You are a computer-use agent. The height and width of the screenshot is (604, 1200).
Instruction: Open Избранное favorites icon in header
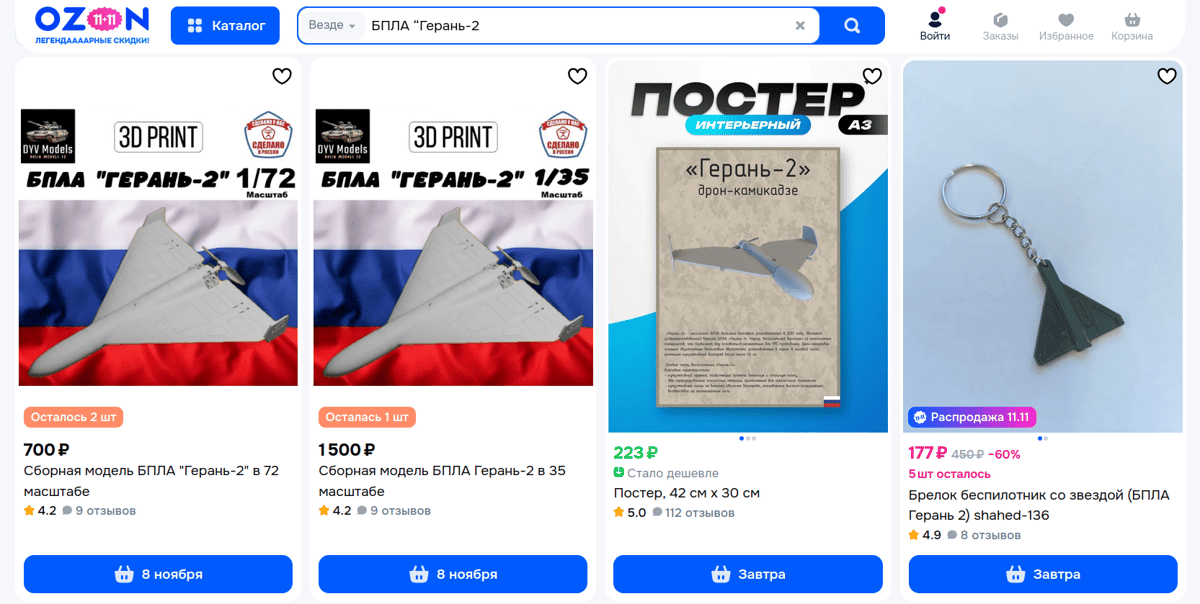[x=1066, y=26]
